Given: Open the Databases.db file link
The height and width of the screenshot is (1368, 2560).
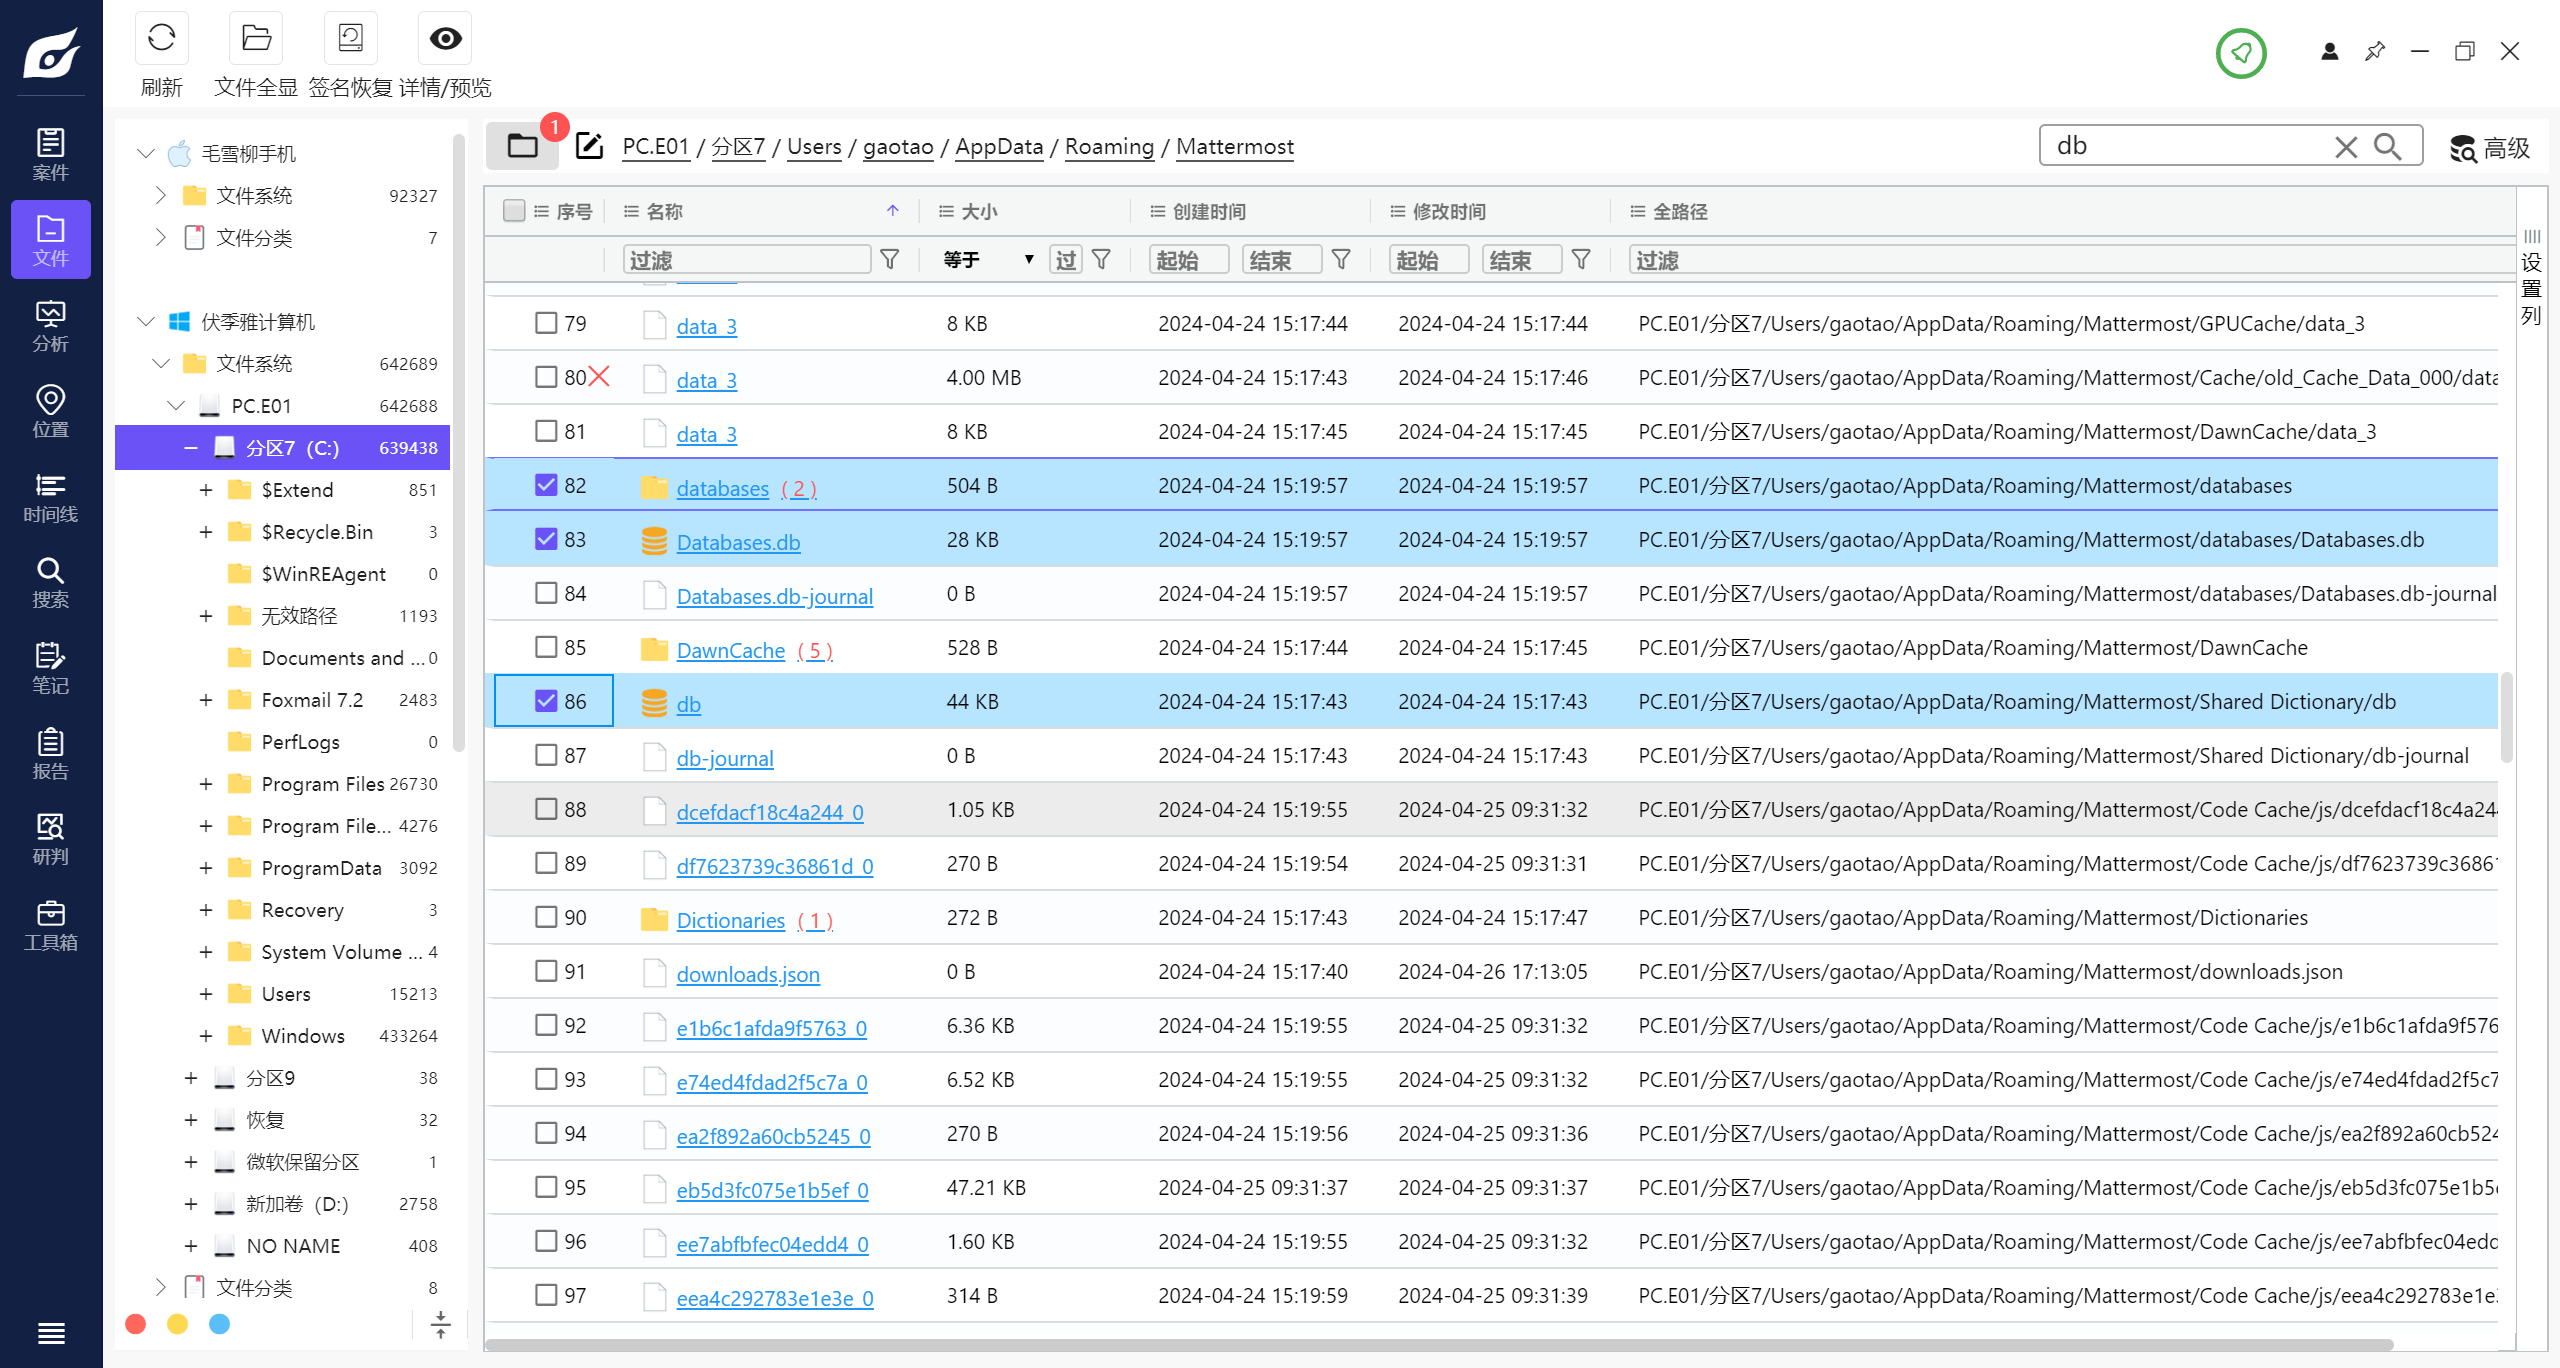Looking at the screenshot, I should [x=738, y=542].
